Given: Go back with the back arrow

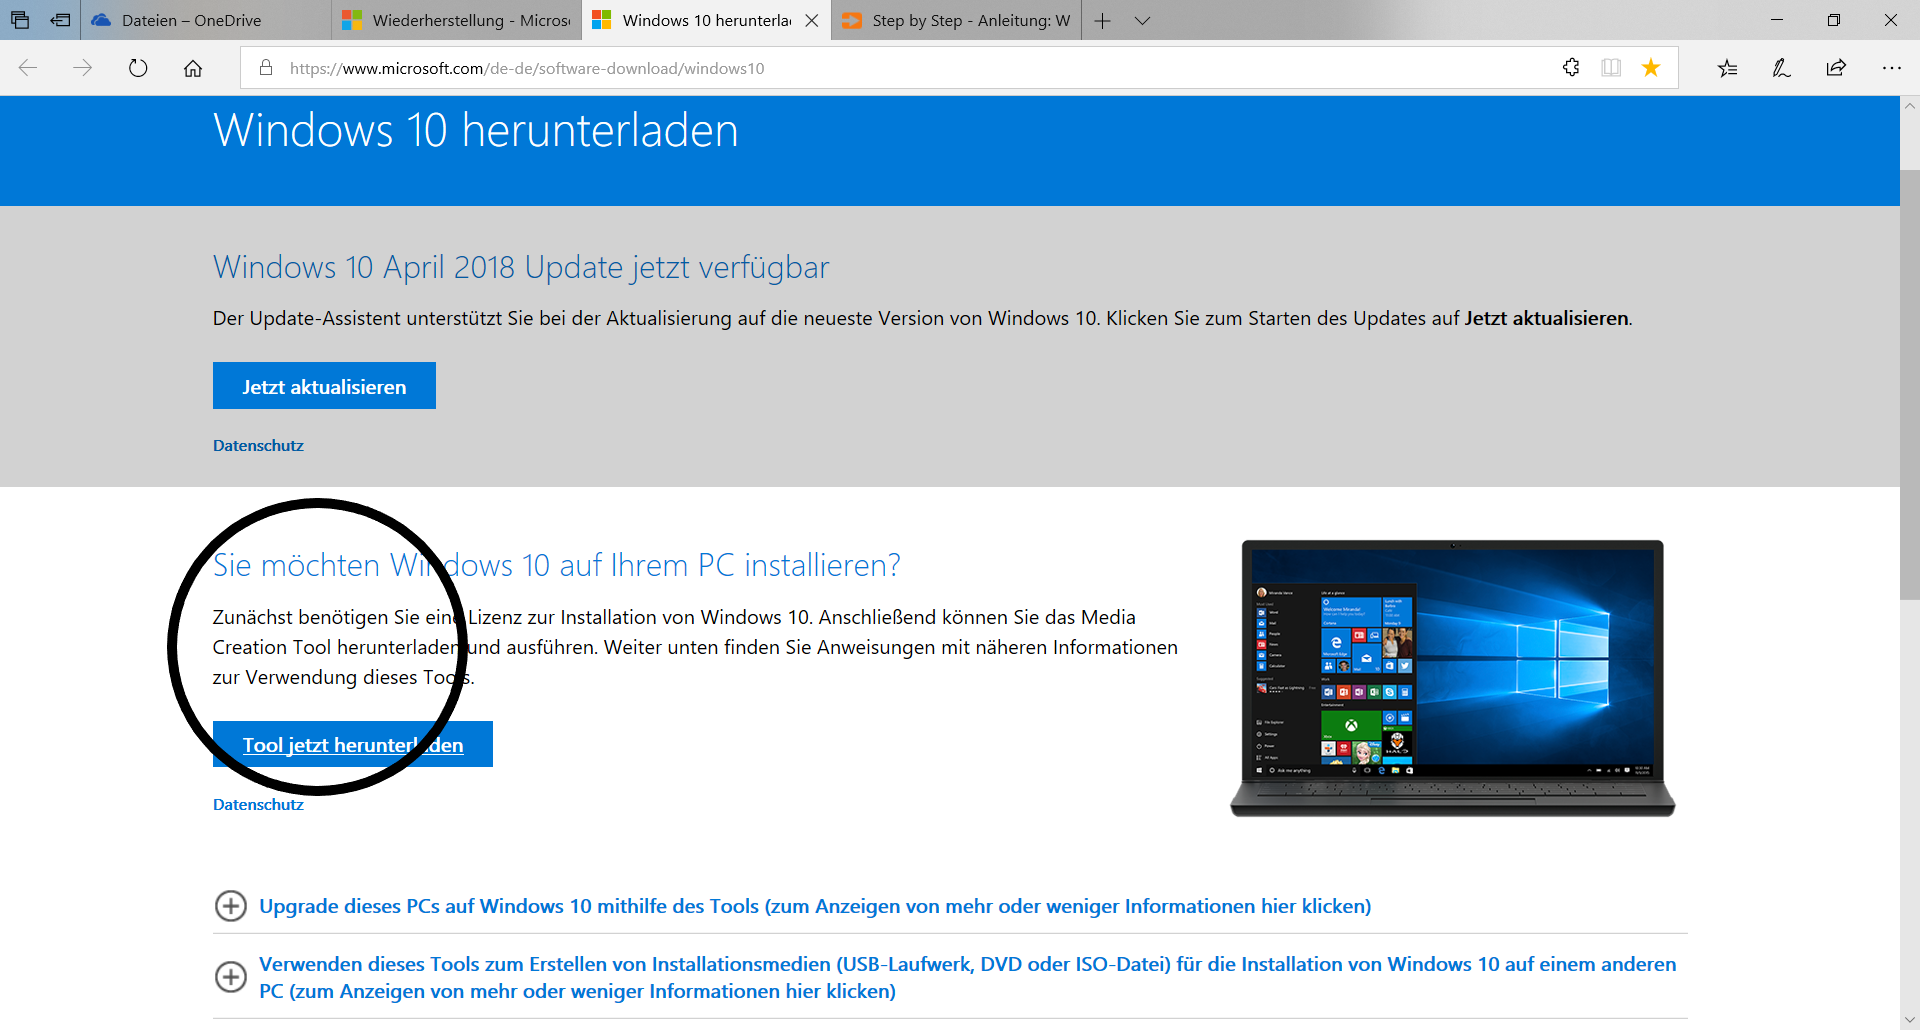Looking at the screenshot, I should pos(28,68).
